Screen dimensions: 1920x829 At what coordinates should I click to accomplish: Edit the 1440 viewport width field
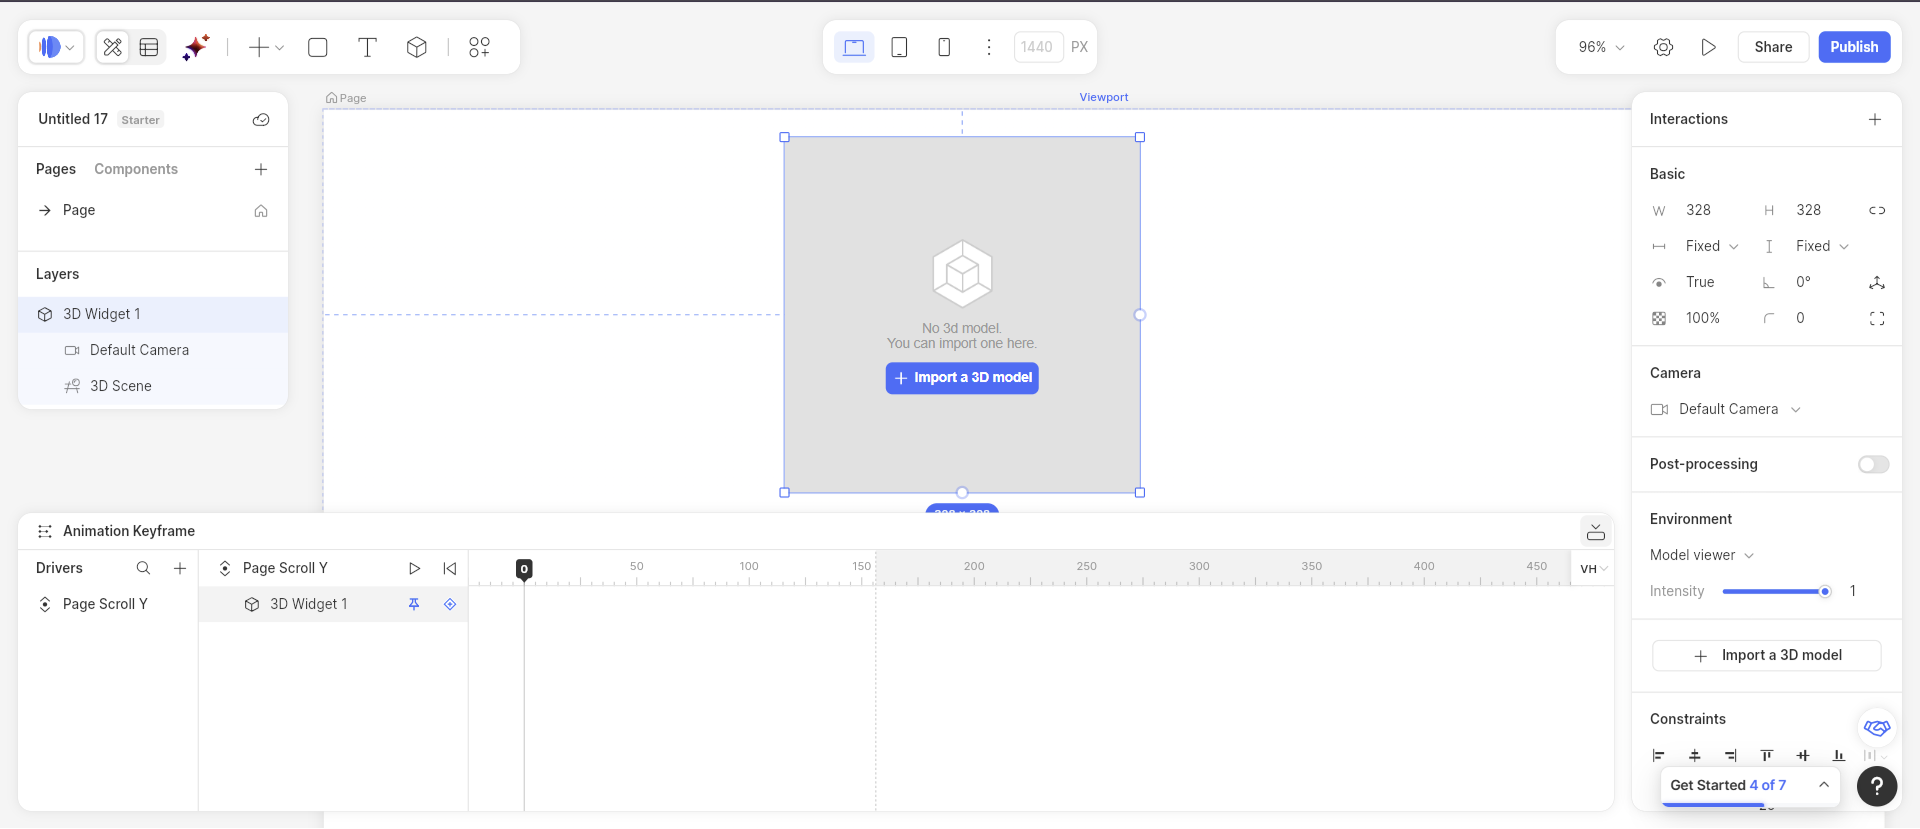pos(1038,47)
